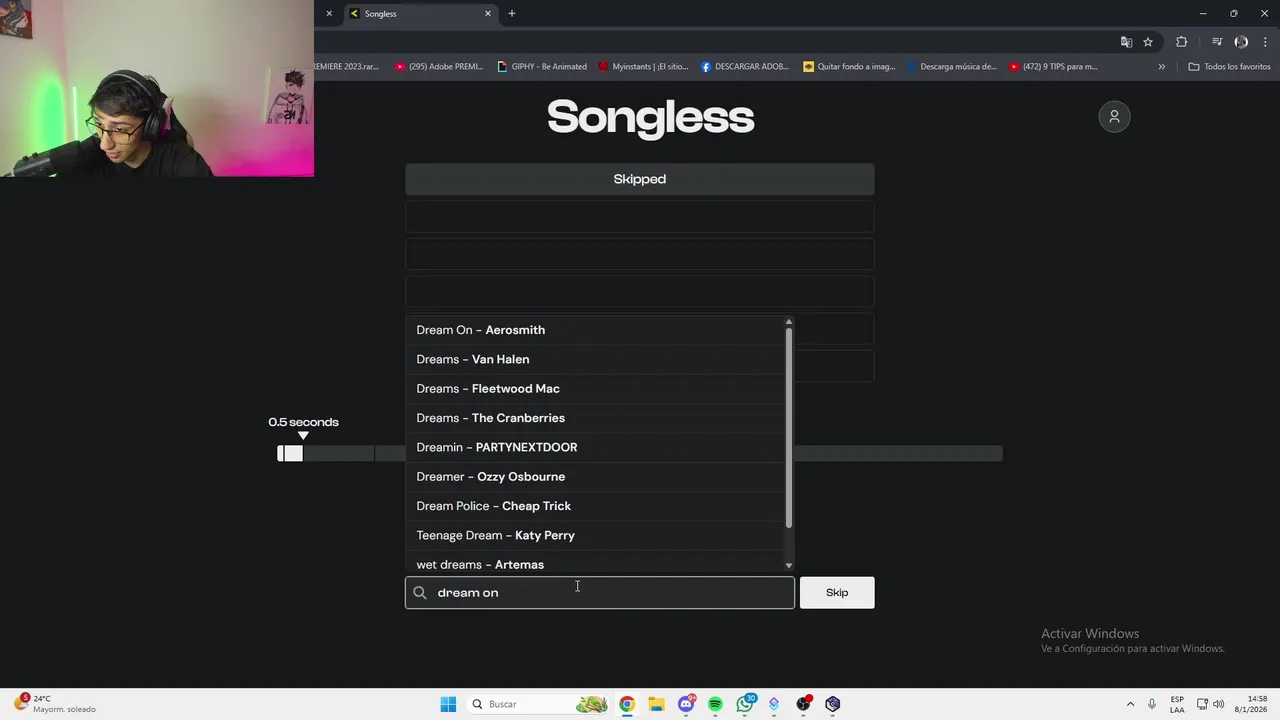Open the Chrome profile avatar
1280x720 pixels.
[1241, 42]
